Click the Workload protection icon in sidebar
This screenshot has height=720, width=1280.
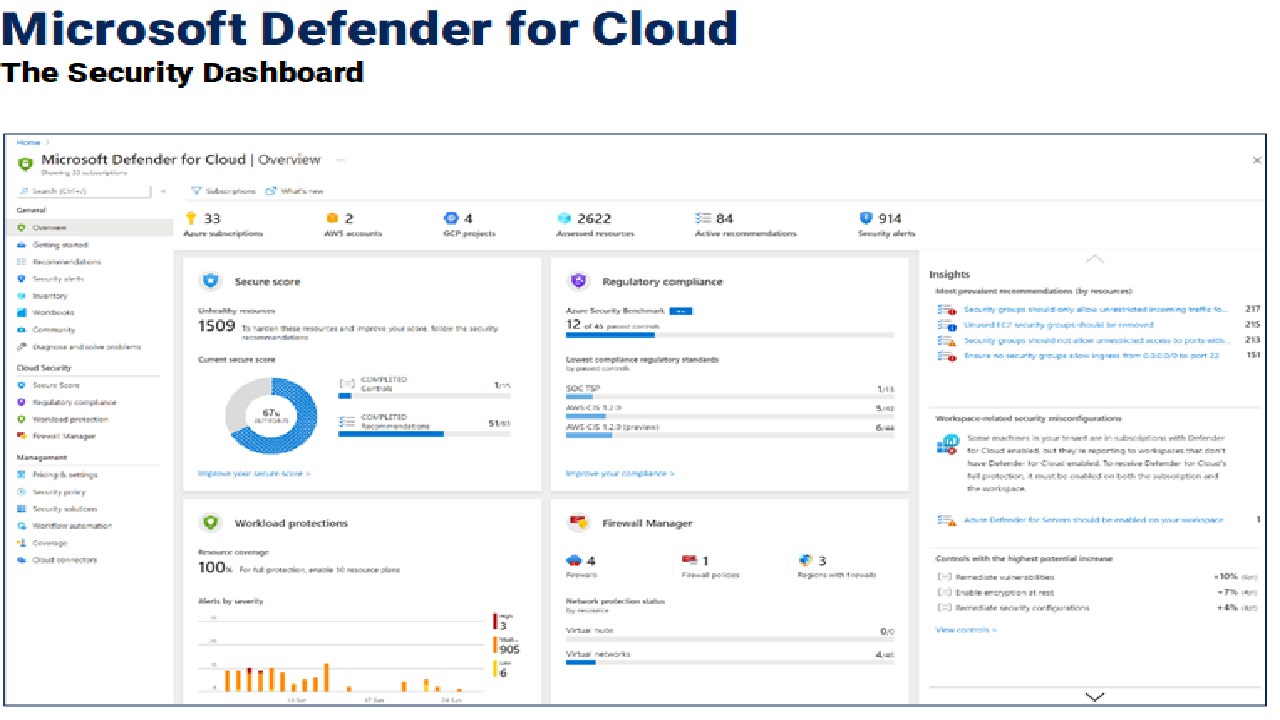pyautogui.click(x=21, y=419)
